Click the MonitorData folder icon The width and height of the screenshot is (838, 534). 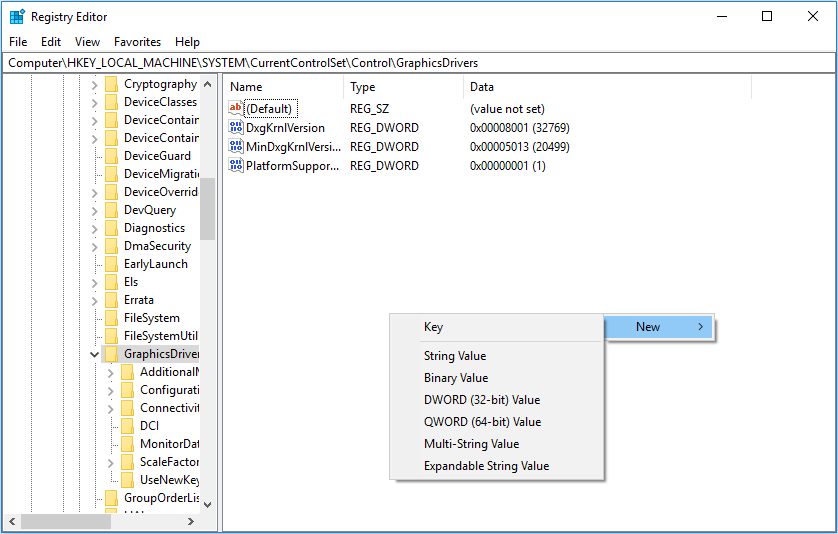[x=127, y=444]
